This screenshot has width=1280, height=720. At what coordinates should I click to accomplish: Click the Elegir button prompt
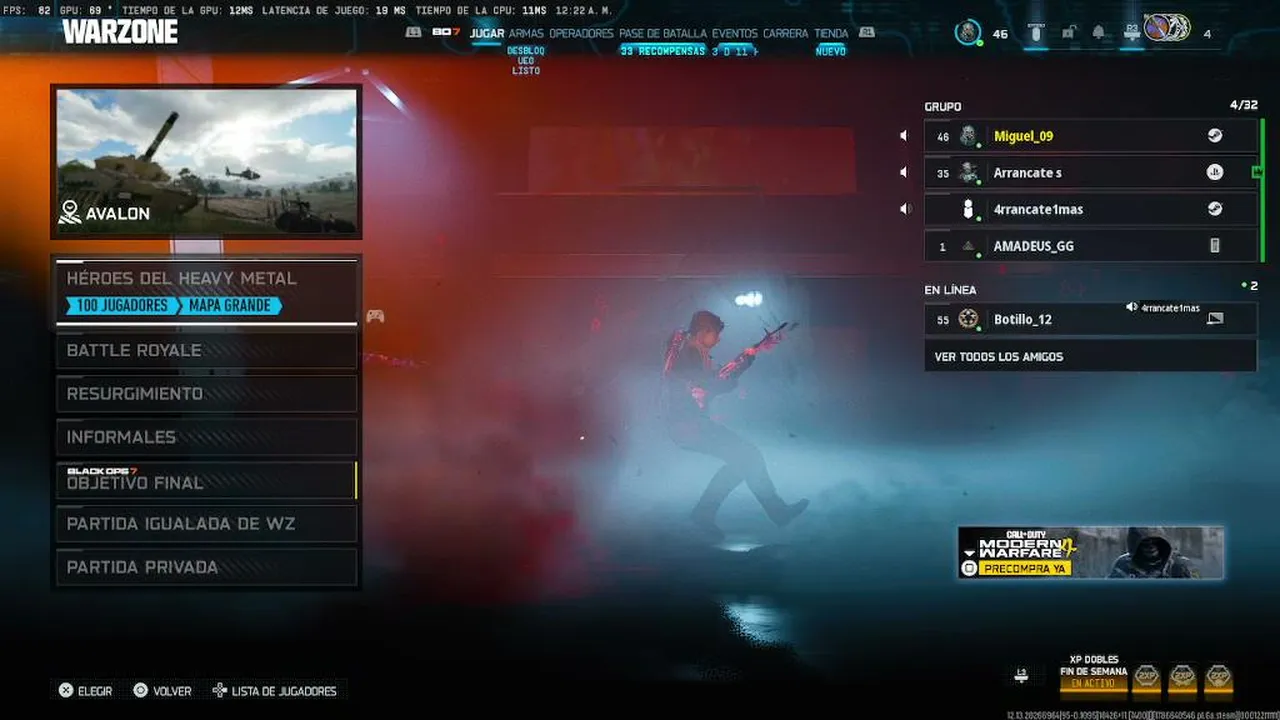[85, 691]
